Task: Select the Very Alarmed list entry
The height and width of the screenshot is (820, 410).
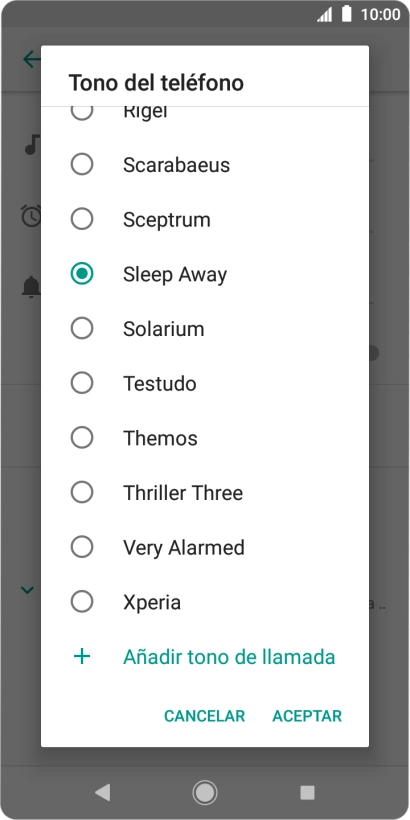Action: (204, 548)
